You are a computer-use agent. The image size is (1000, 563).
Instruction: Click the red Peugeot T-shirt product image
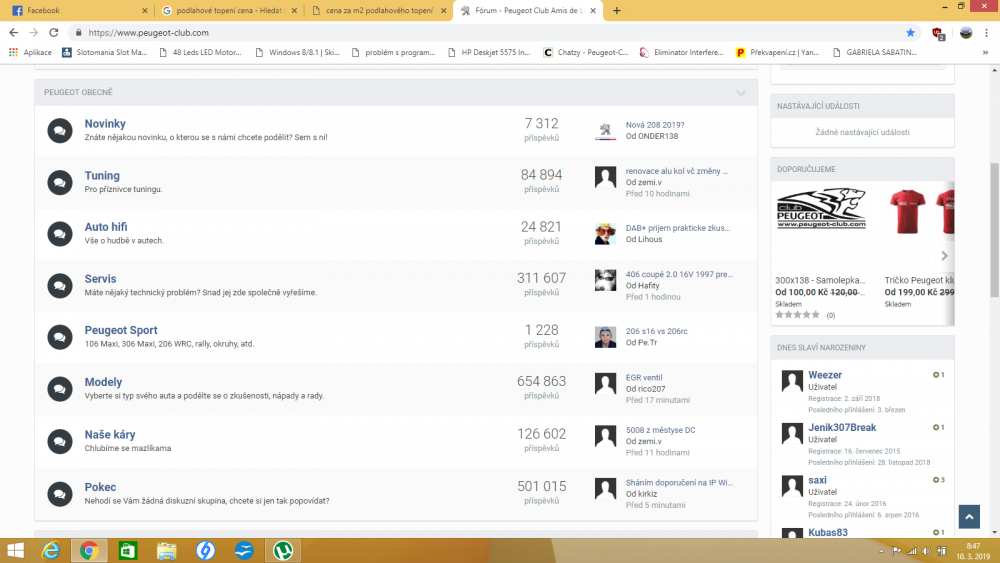click(908, 212)
